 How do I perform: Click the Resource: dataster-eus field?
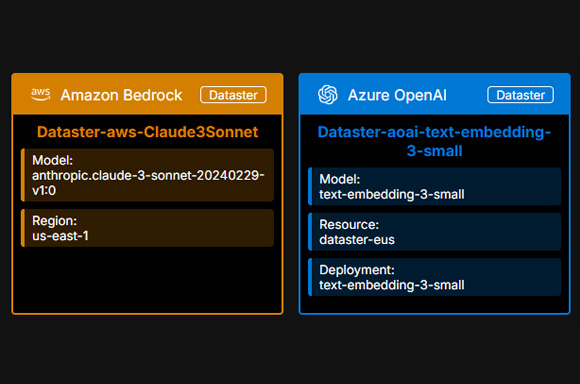click(435, 232)
